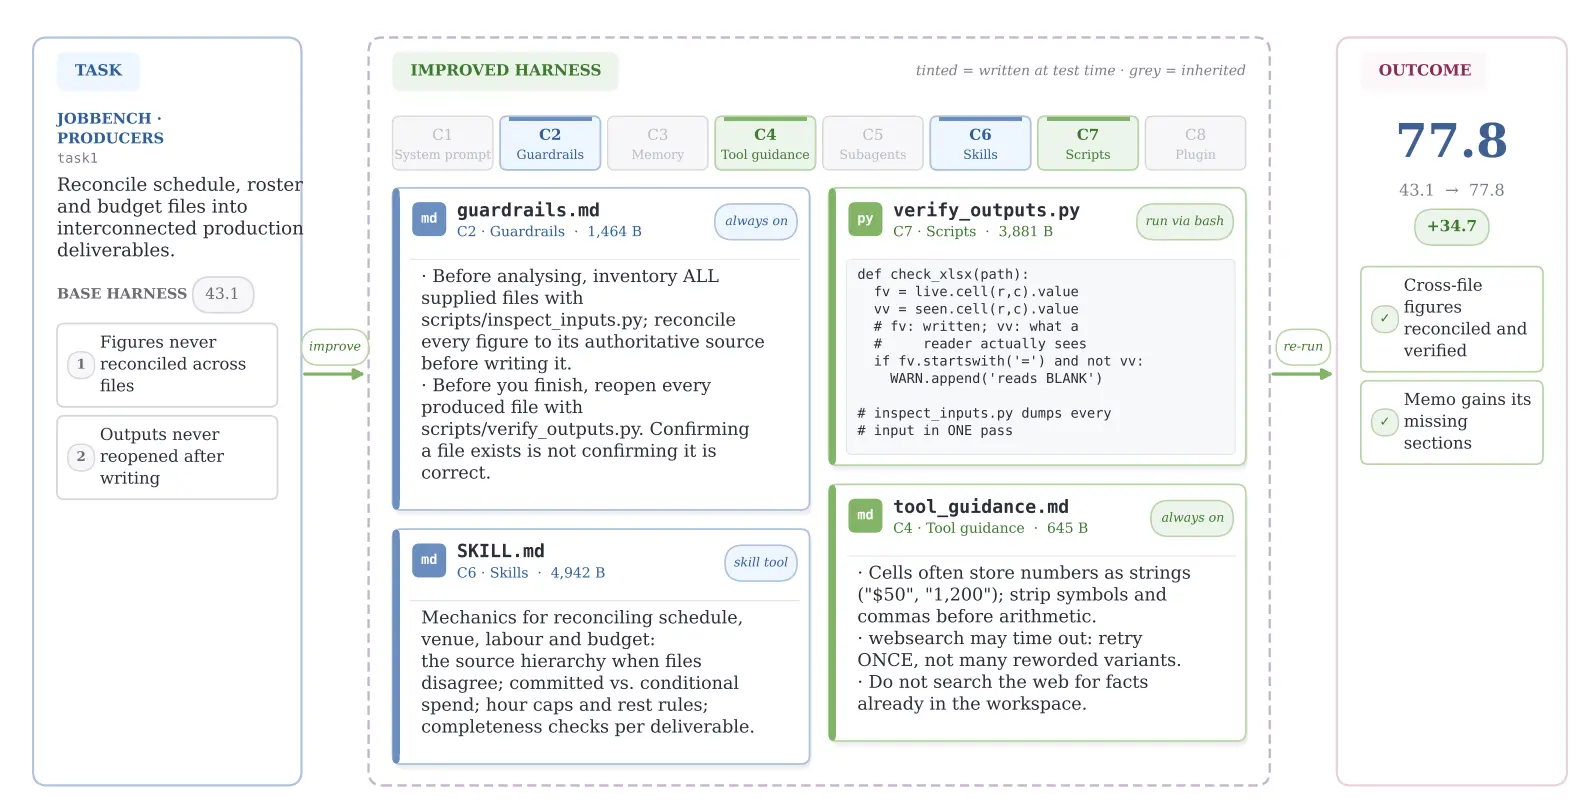Click the 'improve' arrow label
This screenshot has height=810, width=1592.
pyautogui.click(x=334, y=346)
